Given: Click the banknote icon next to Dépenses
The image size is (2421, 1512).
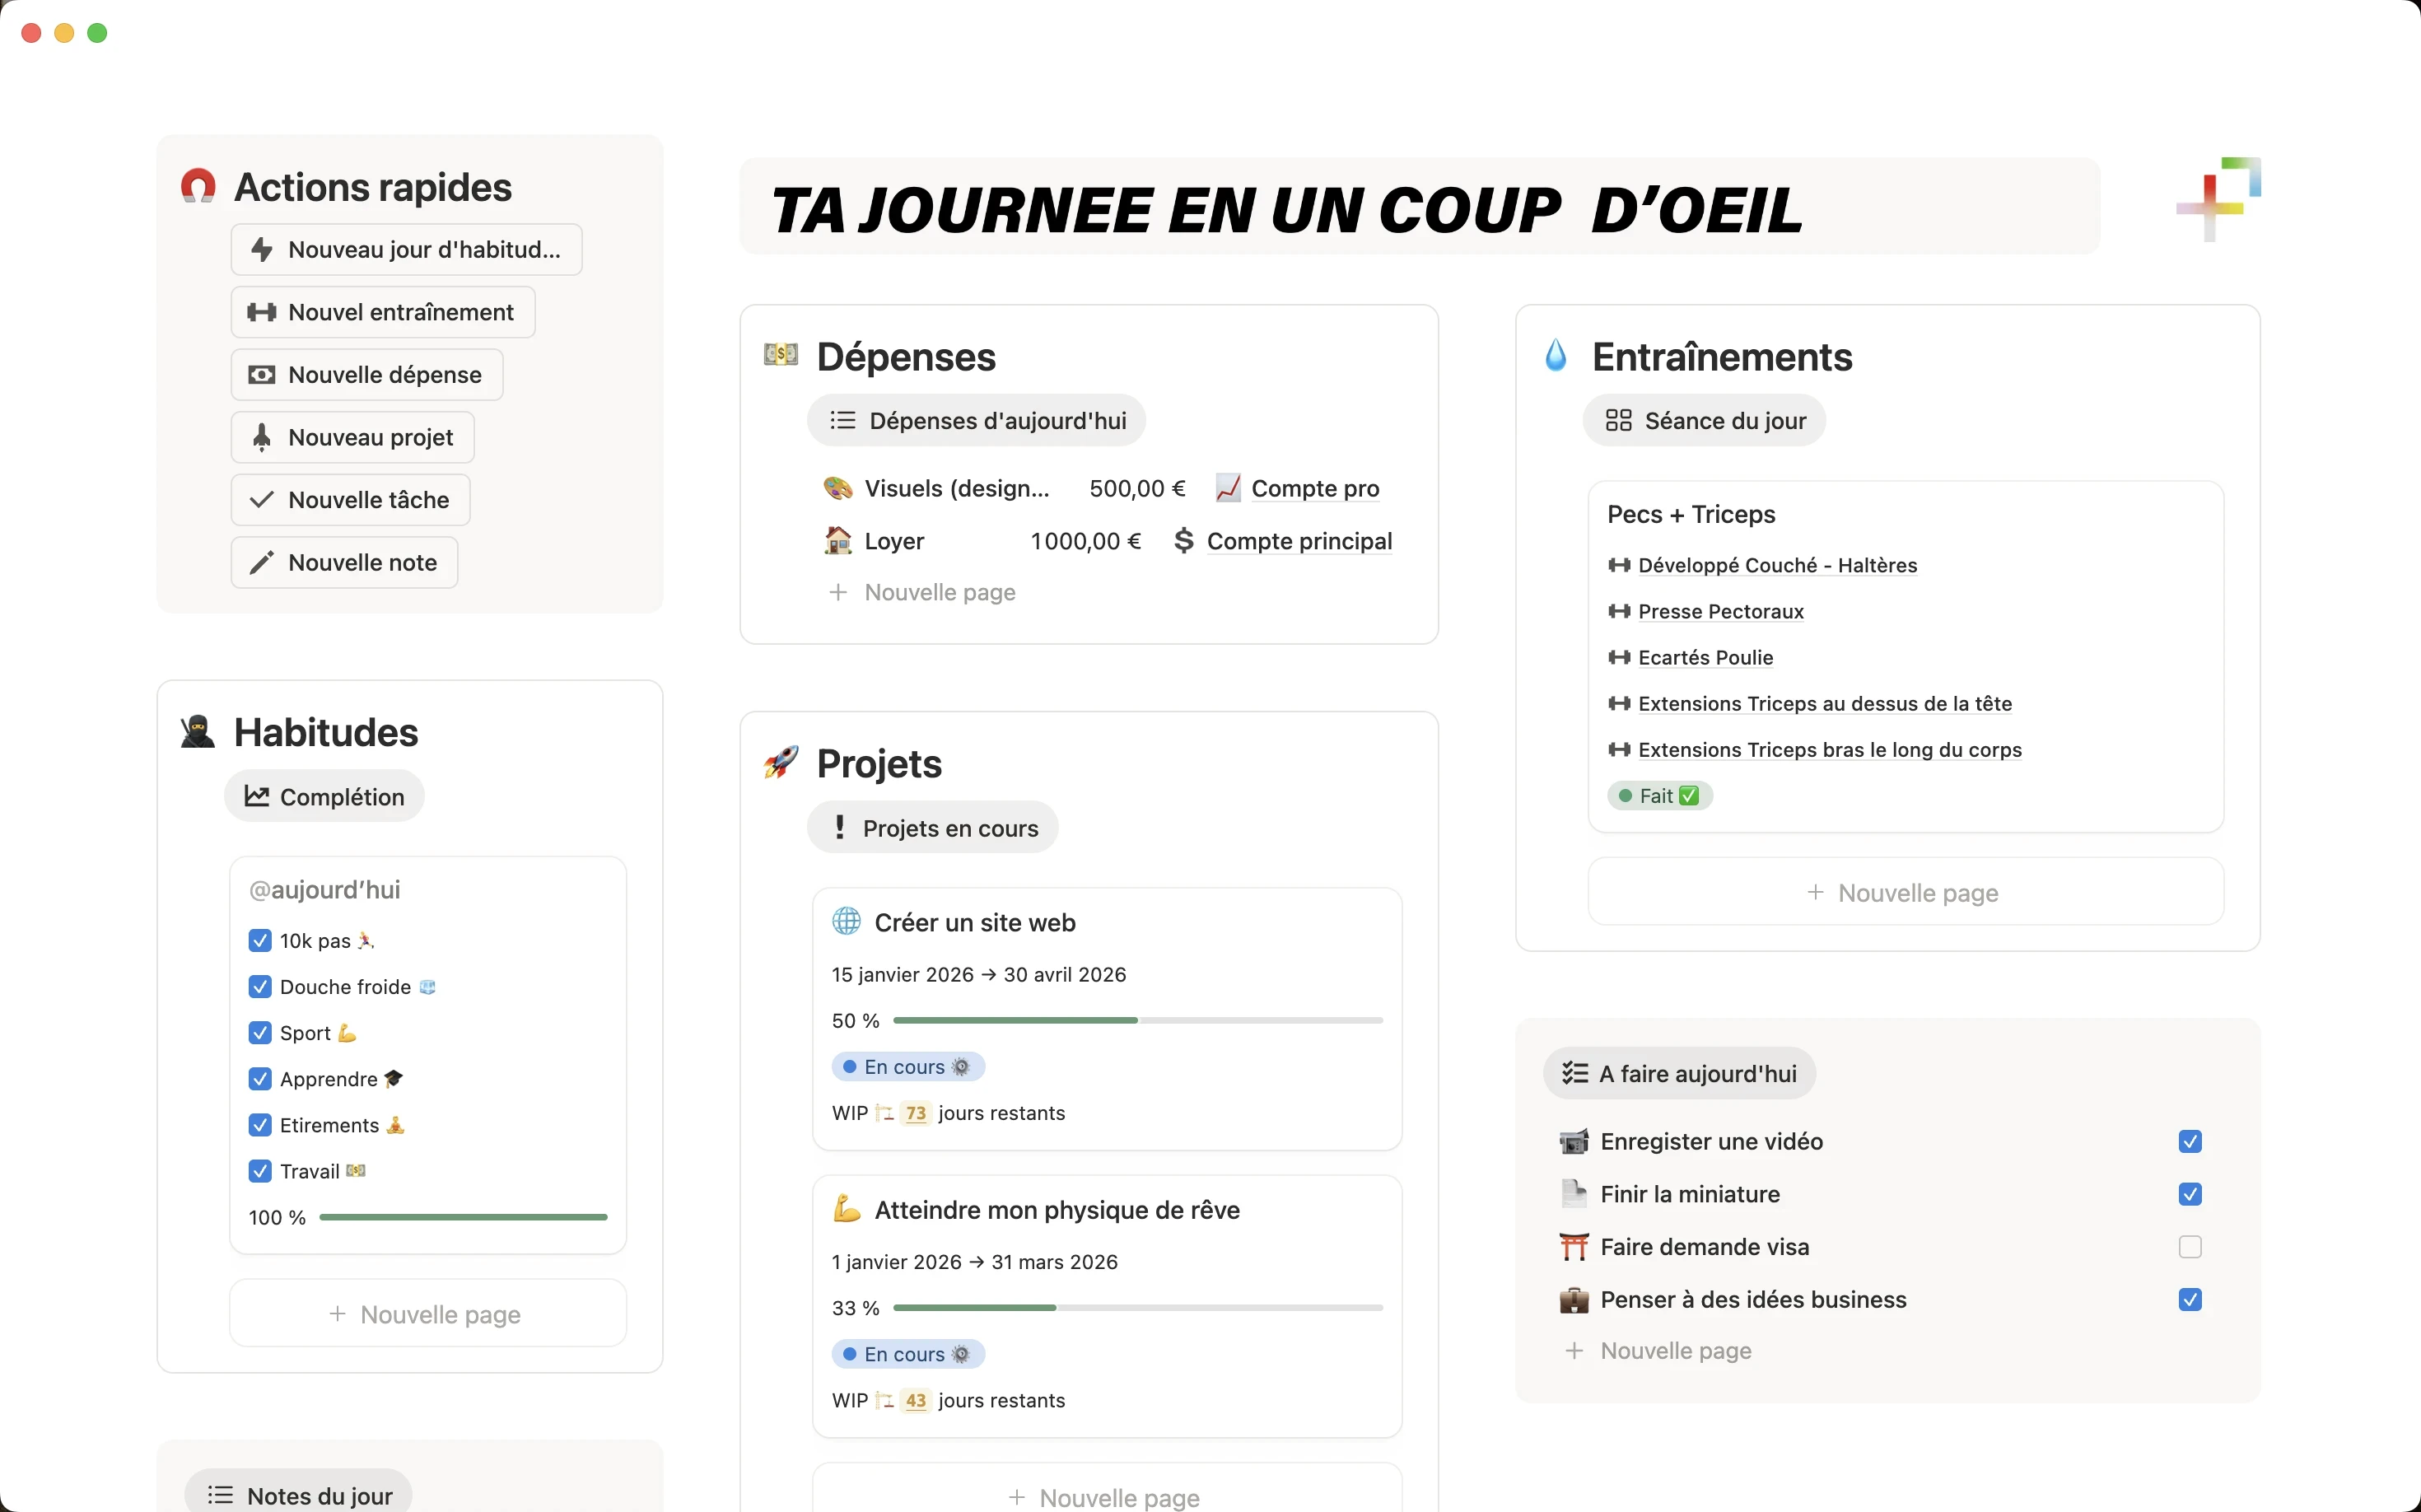Looking at the screenshot, I should pyautogui.click(x=781, y=354).
